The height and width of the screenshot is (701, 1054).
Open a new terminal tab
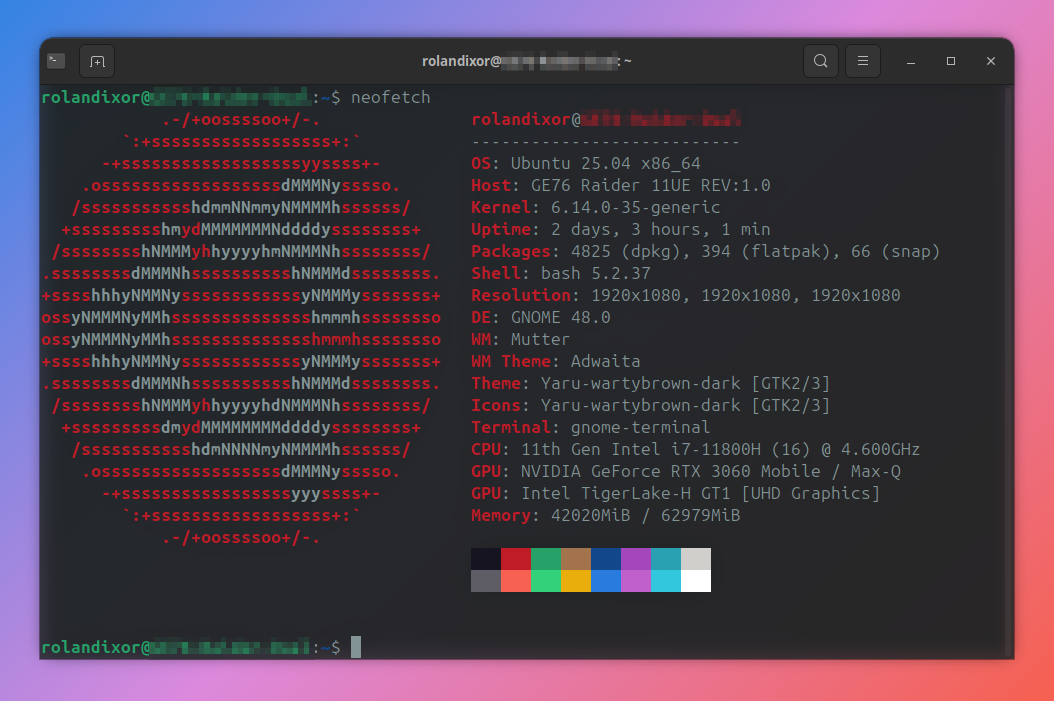coord(97,61)
